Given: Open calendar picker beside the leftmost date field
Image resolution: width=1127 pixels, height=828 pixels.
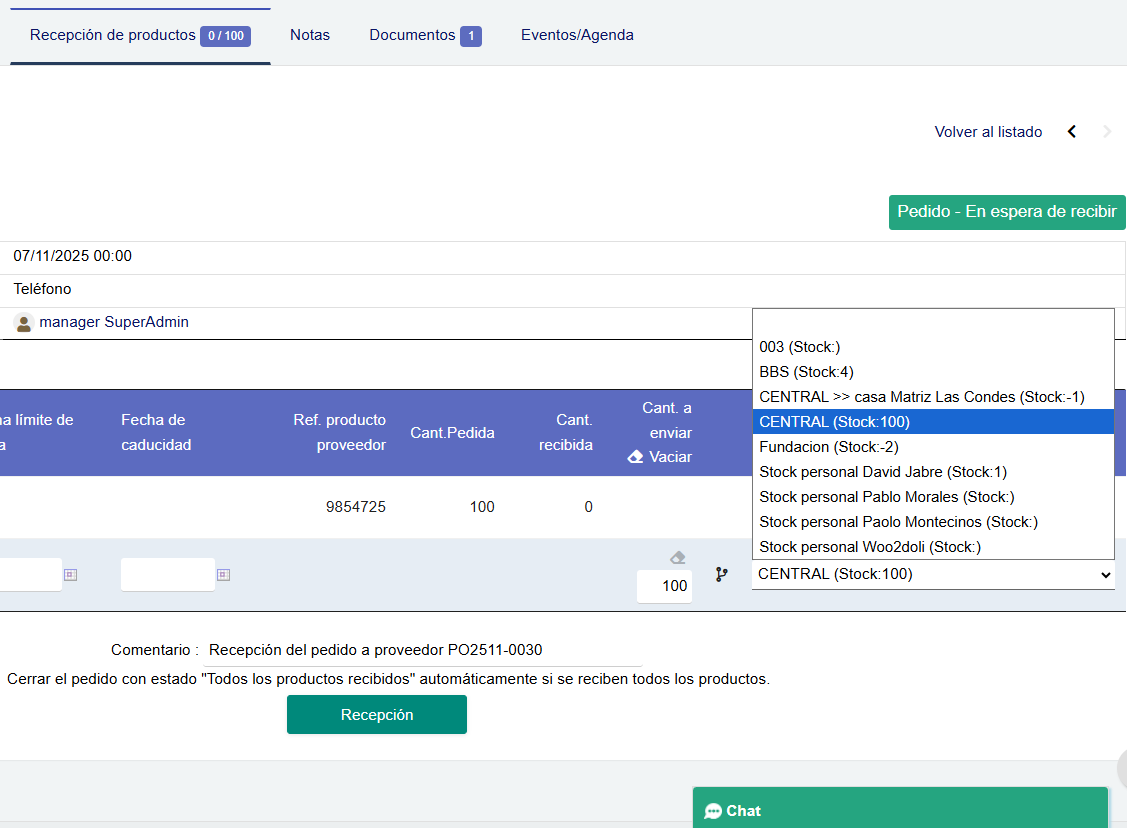Looking at the screenshot, I should tap(70, 575).
